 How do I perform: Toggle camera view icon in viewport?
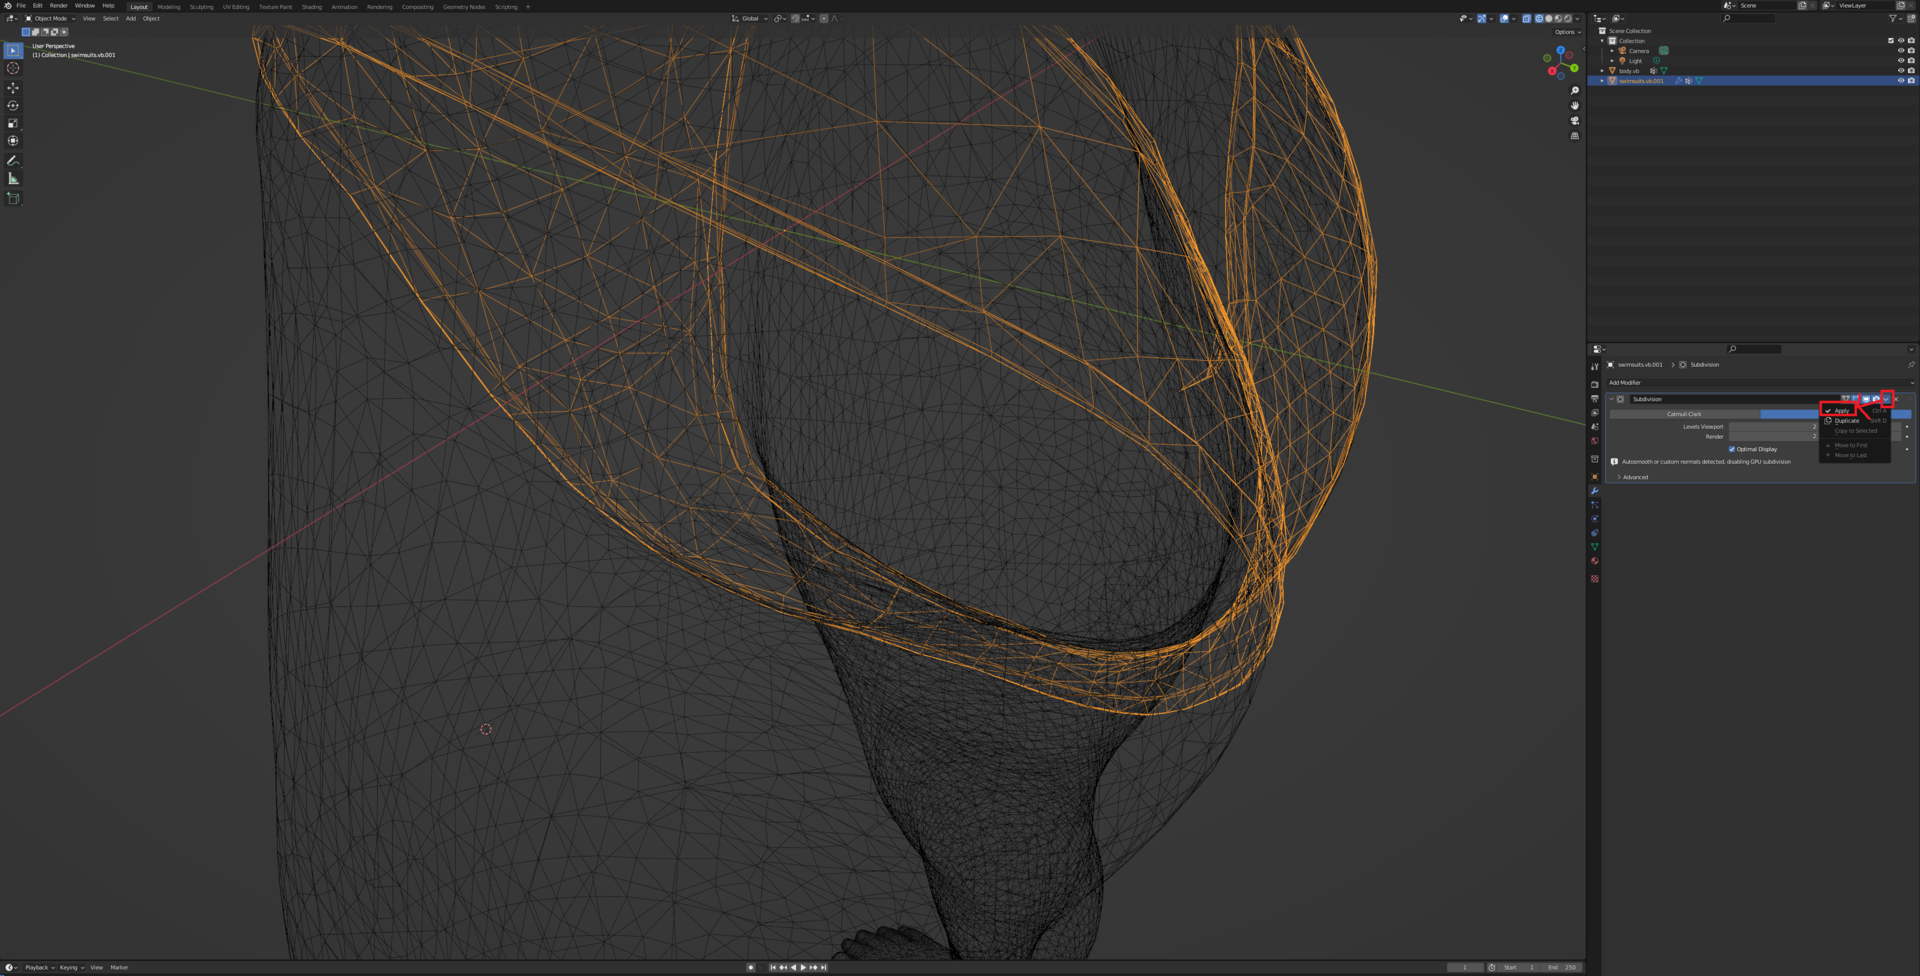1575,121
